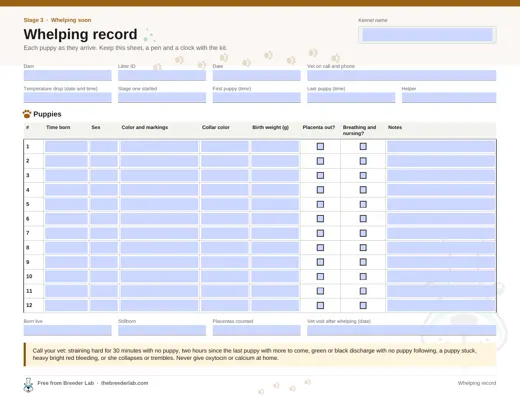Click Birth weight field for puppy 12

(275, 305)
